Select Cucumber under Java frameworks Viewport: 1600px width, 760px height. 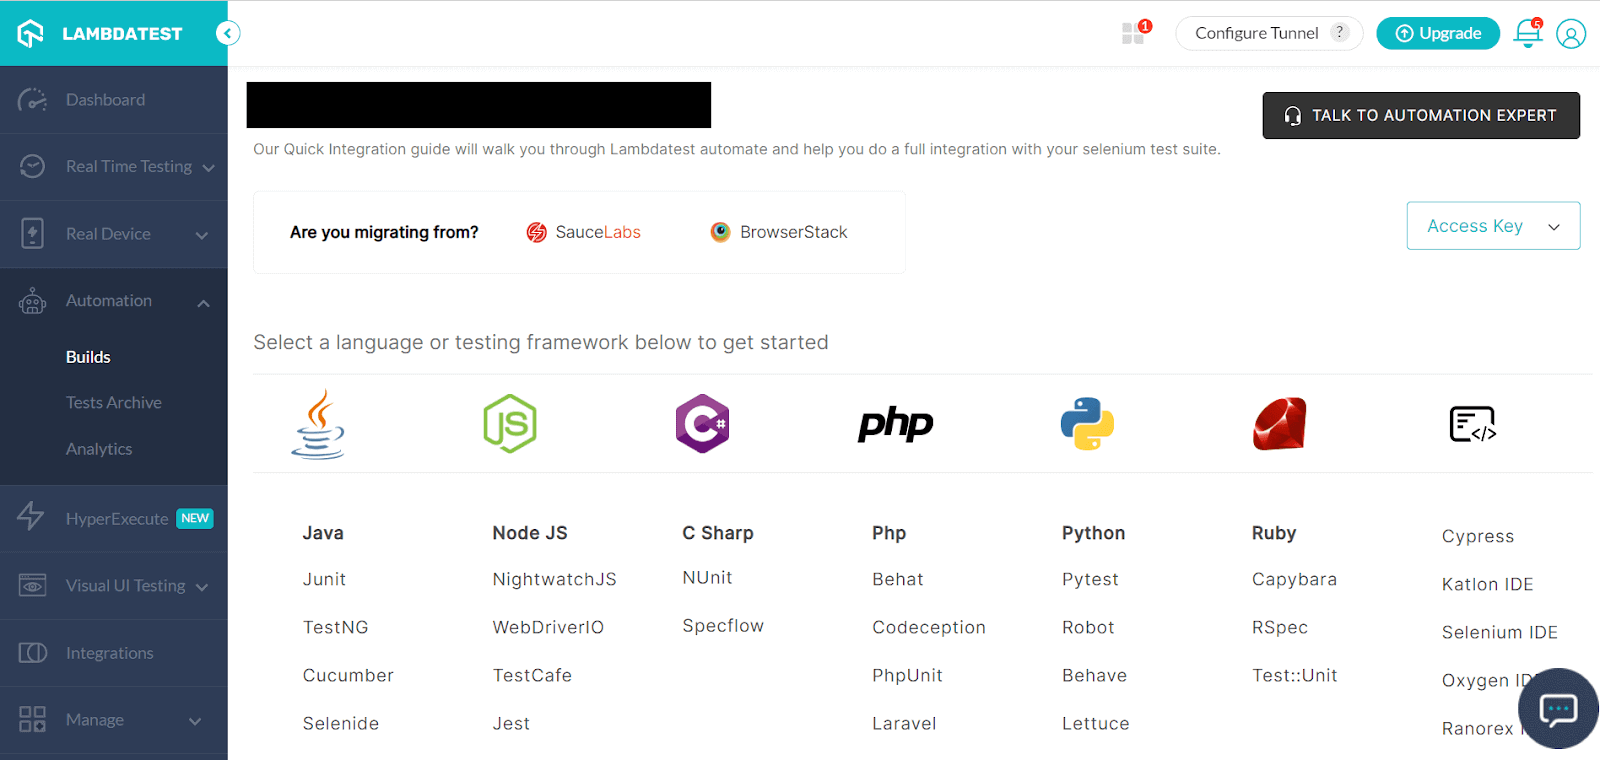click(348, 675)
